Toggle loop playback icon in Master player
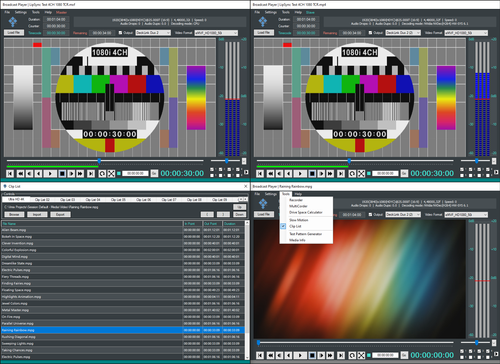500x364 pixels. click(x=102, y=174)
